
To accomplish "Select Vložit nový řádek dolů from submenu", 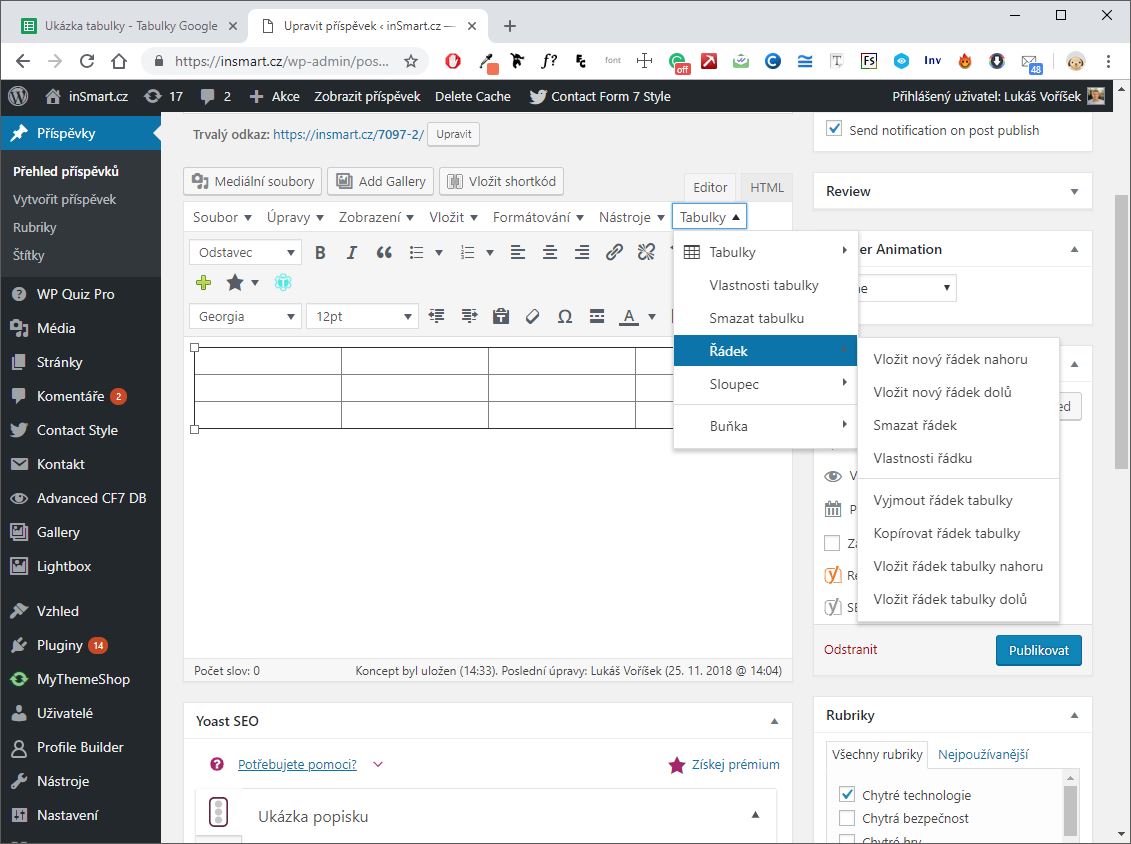I will pyautogui.click(x=942, y=392).
